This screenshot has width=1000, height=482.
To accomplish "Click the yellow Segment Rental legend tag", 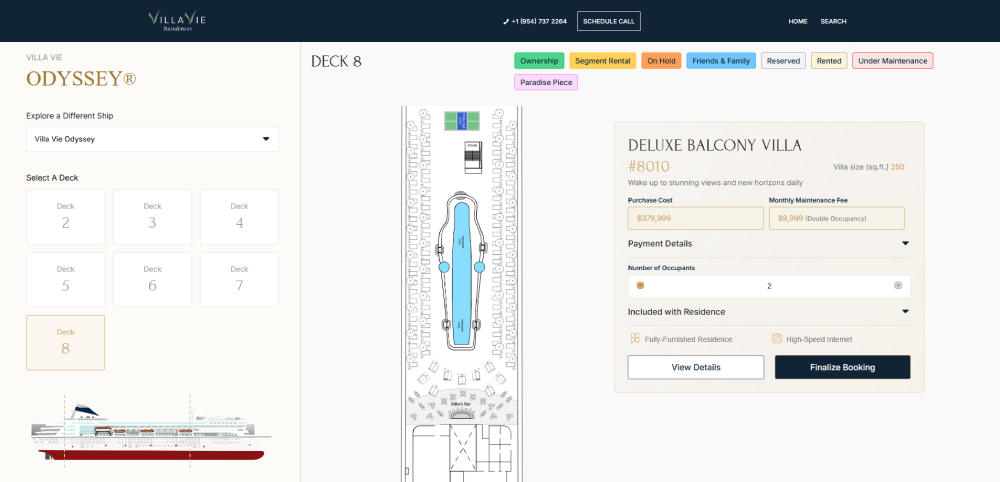I will (603, 61).
